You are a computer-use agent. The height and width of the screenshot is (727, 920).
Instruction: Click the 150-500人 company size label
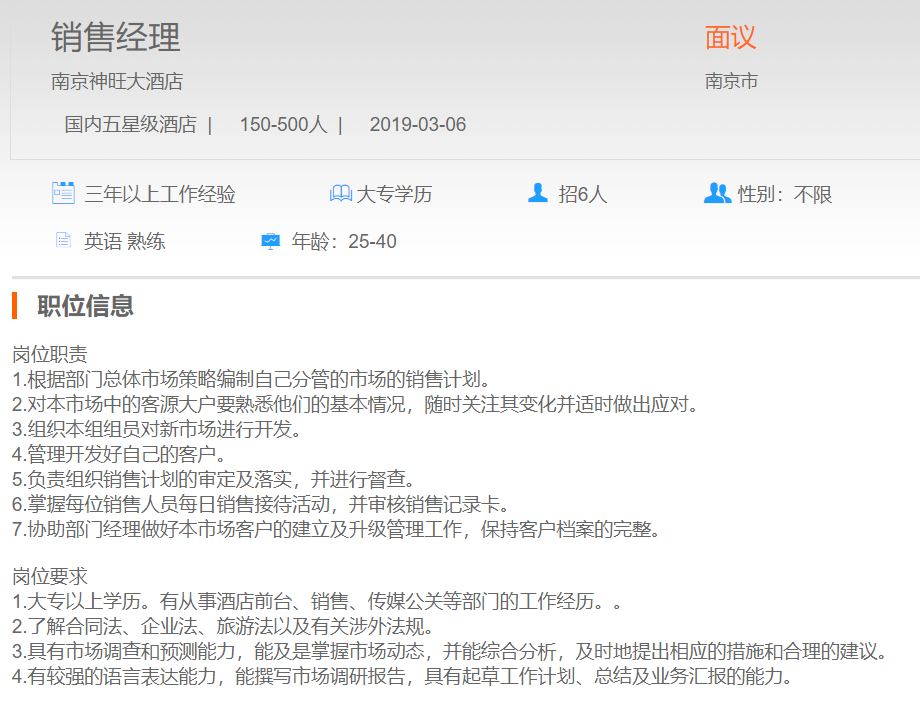283,125
